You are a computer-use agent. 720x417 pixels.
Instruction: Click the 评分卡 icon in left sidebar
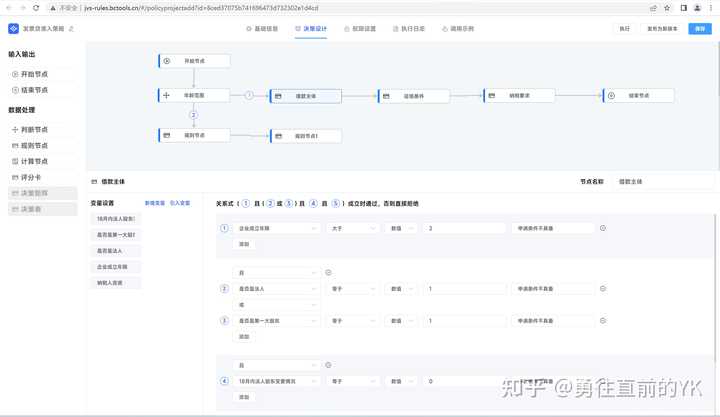pyautogui.click(x=15, y=177)
